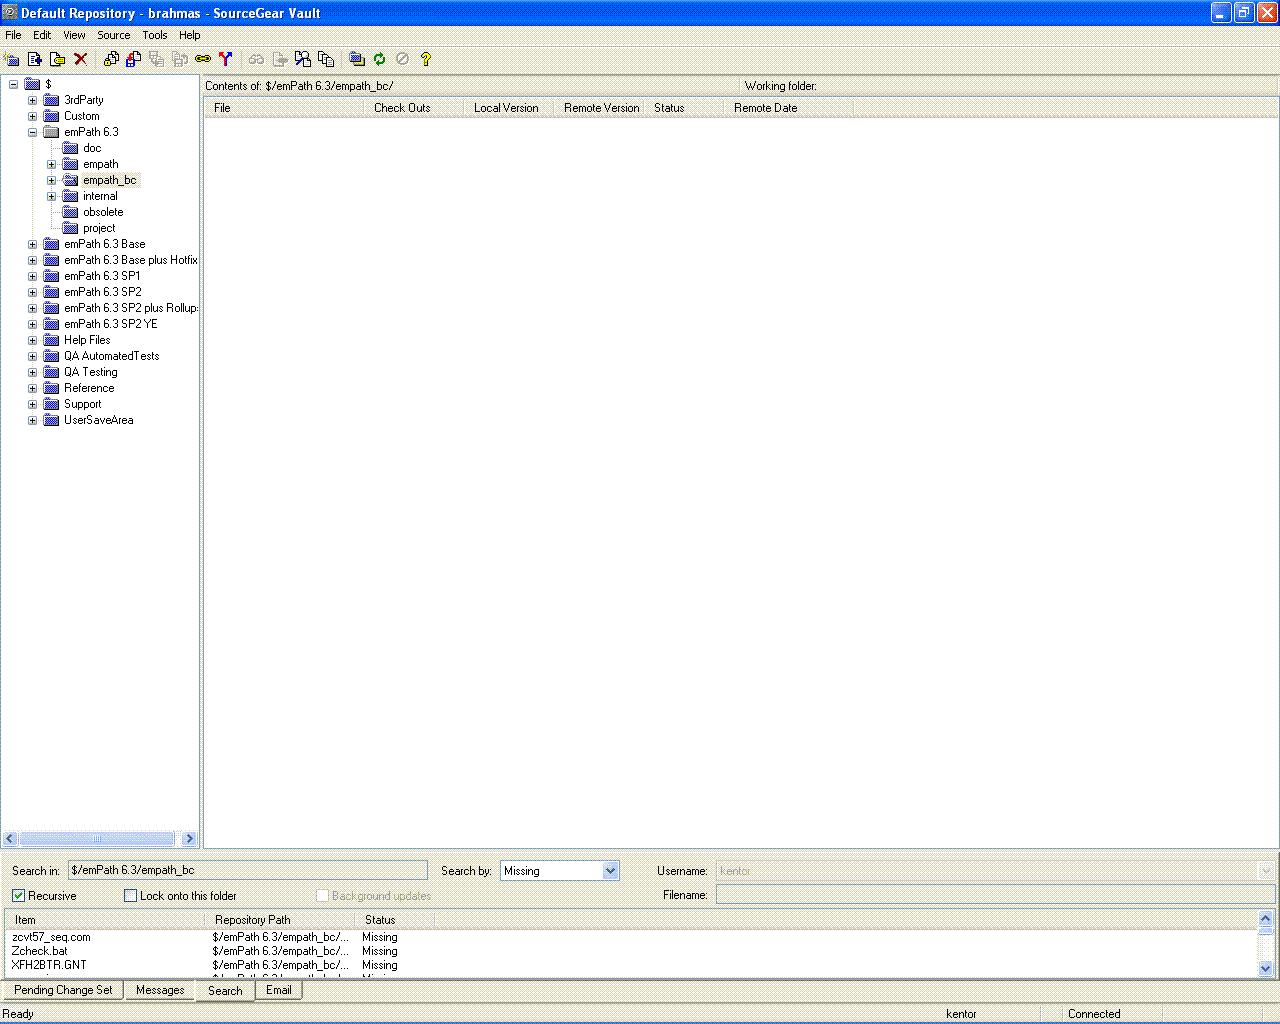Screen dimensions: 1280x1024
Task: Select XFH2BTR.GNT in search results
Action: (x=49, y=965)
